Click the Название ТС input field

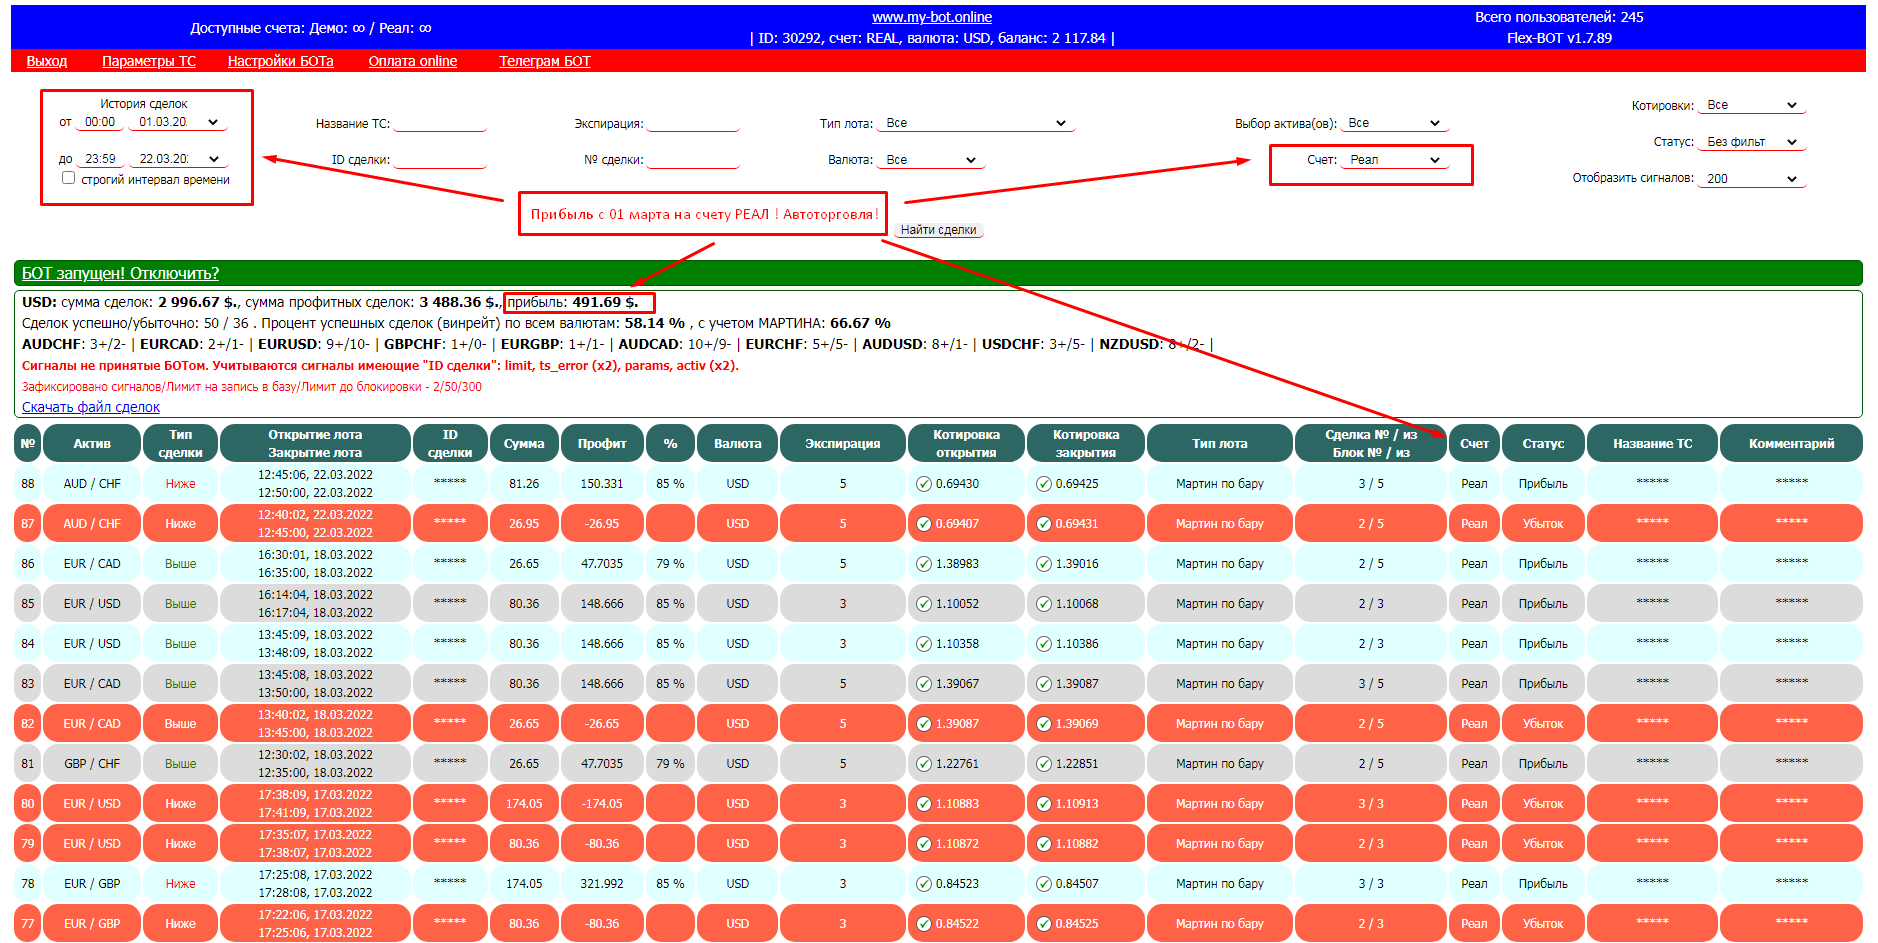click(x=440, y=123)
